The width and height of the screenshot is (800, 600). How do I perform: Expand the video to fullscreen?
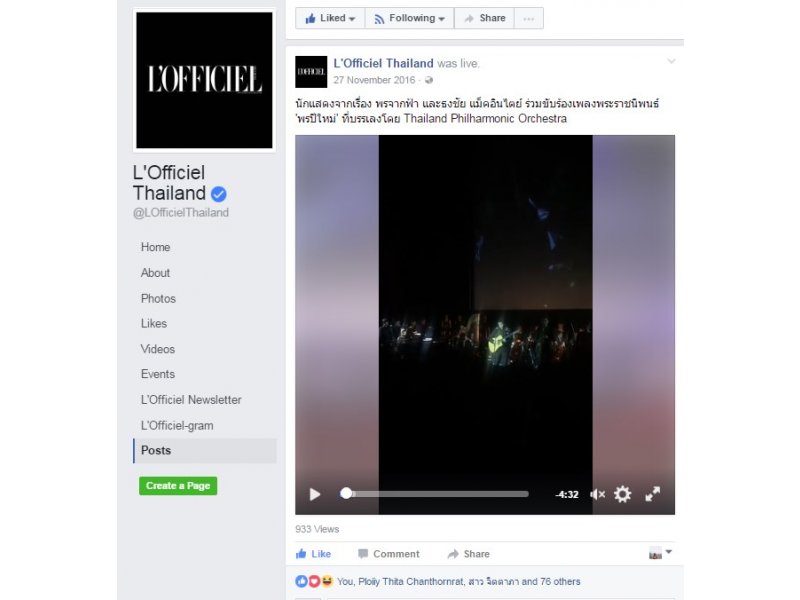pyautogui.click(x=653, y=494)
